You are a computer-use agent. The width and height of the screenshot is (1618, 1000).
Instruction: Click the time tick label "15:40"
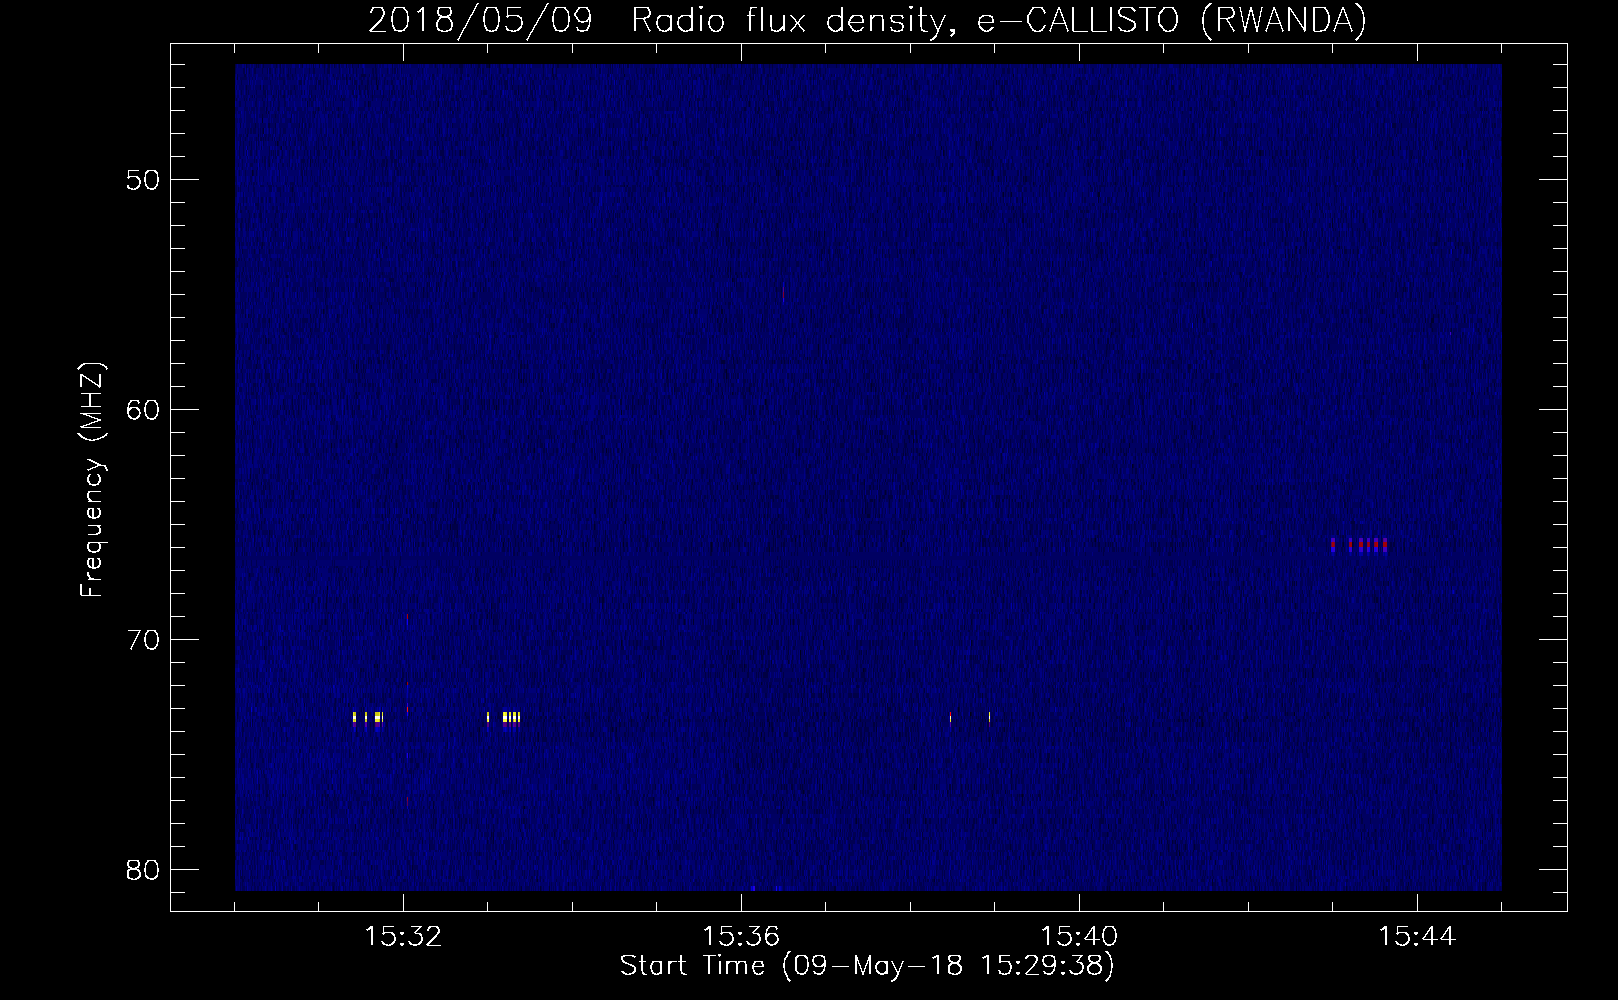[1079, 937]
